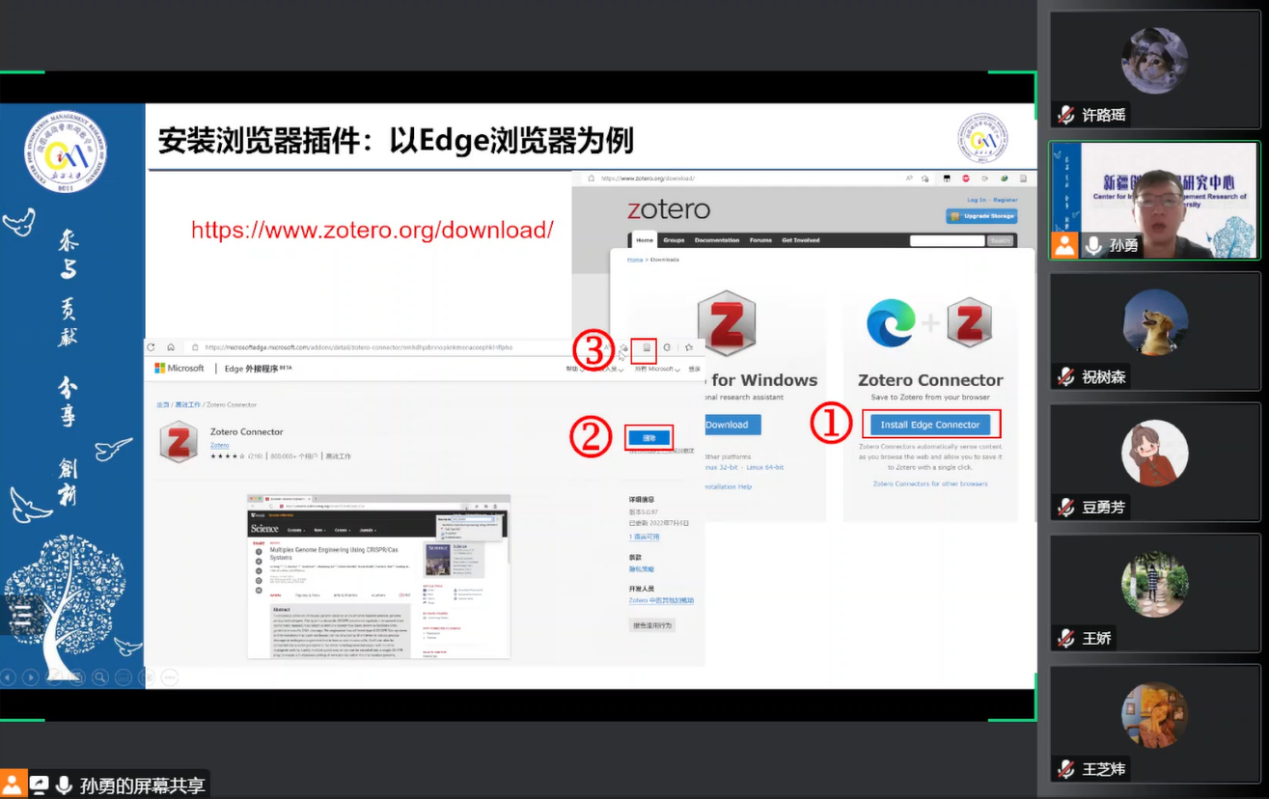Click the Zotero page address bar

click(x=740, y=178)
